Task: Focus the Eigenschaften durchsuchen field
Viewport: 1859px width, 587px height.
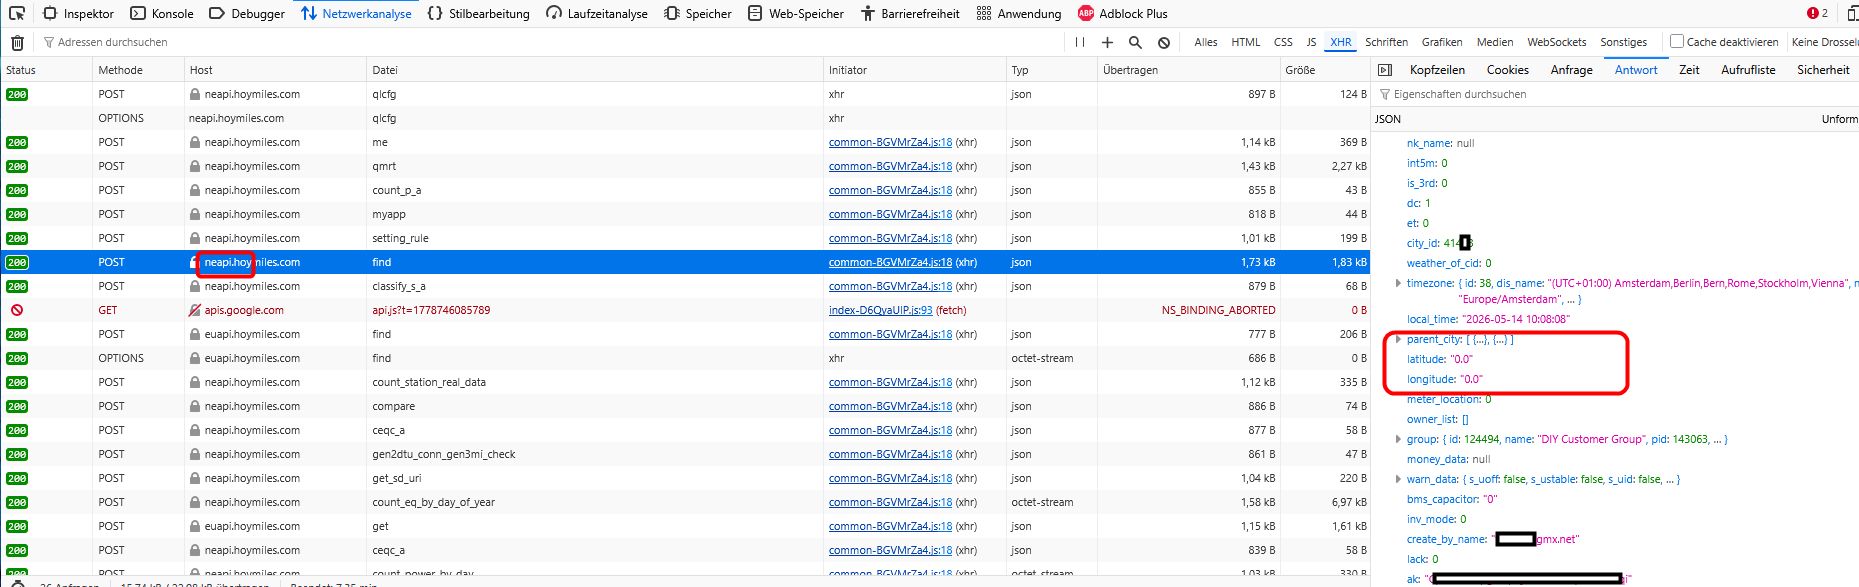Action: (1617, 94)
